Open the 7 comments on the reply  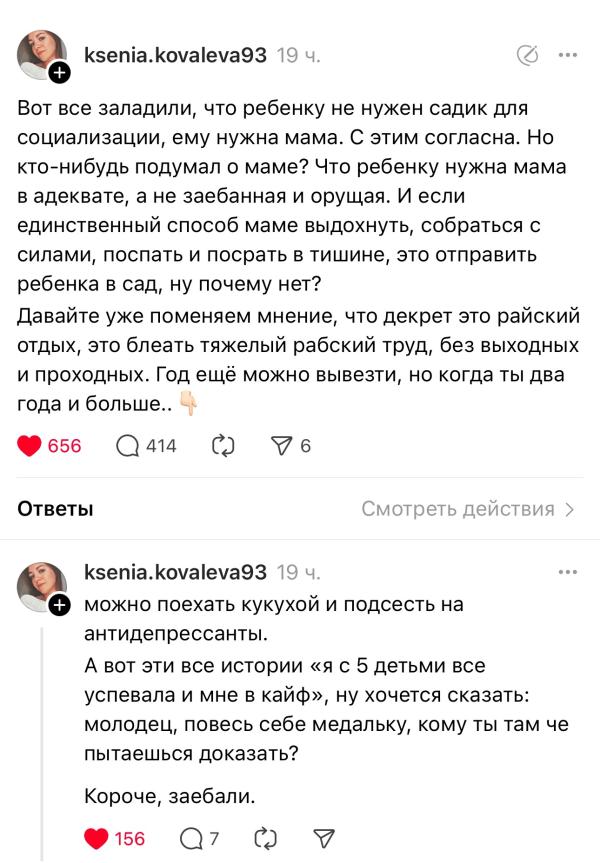click(190, 838)
